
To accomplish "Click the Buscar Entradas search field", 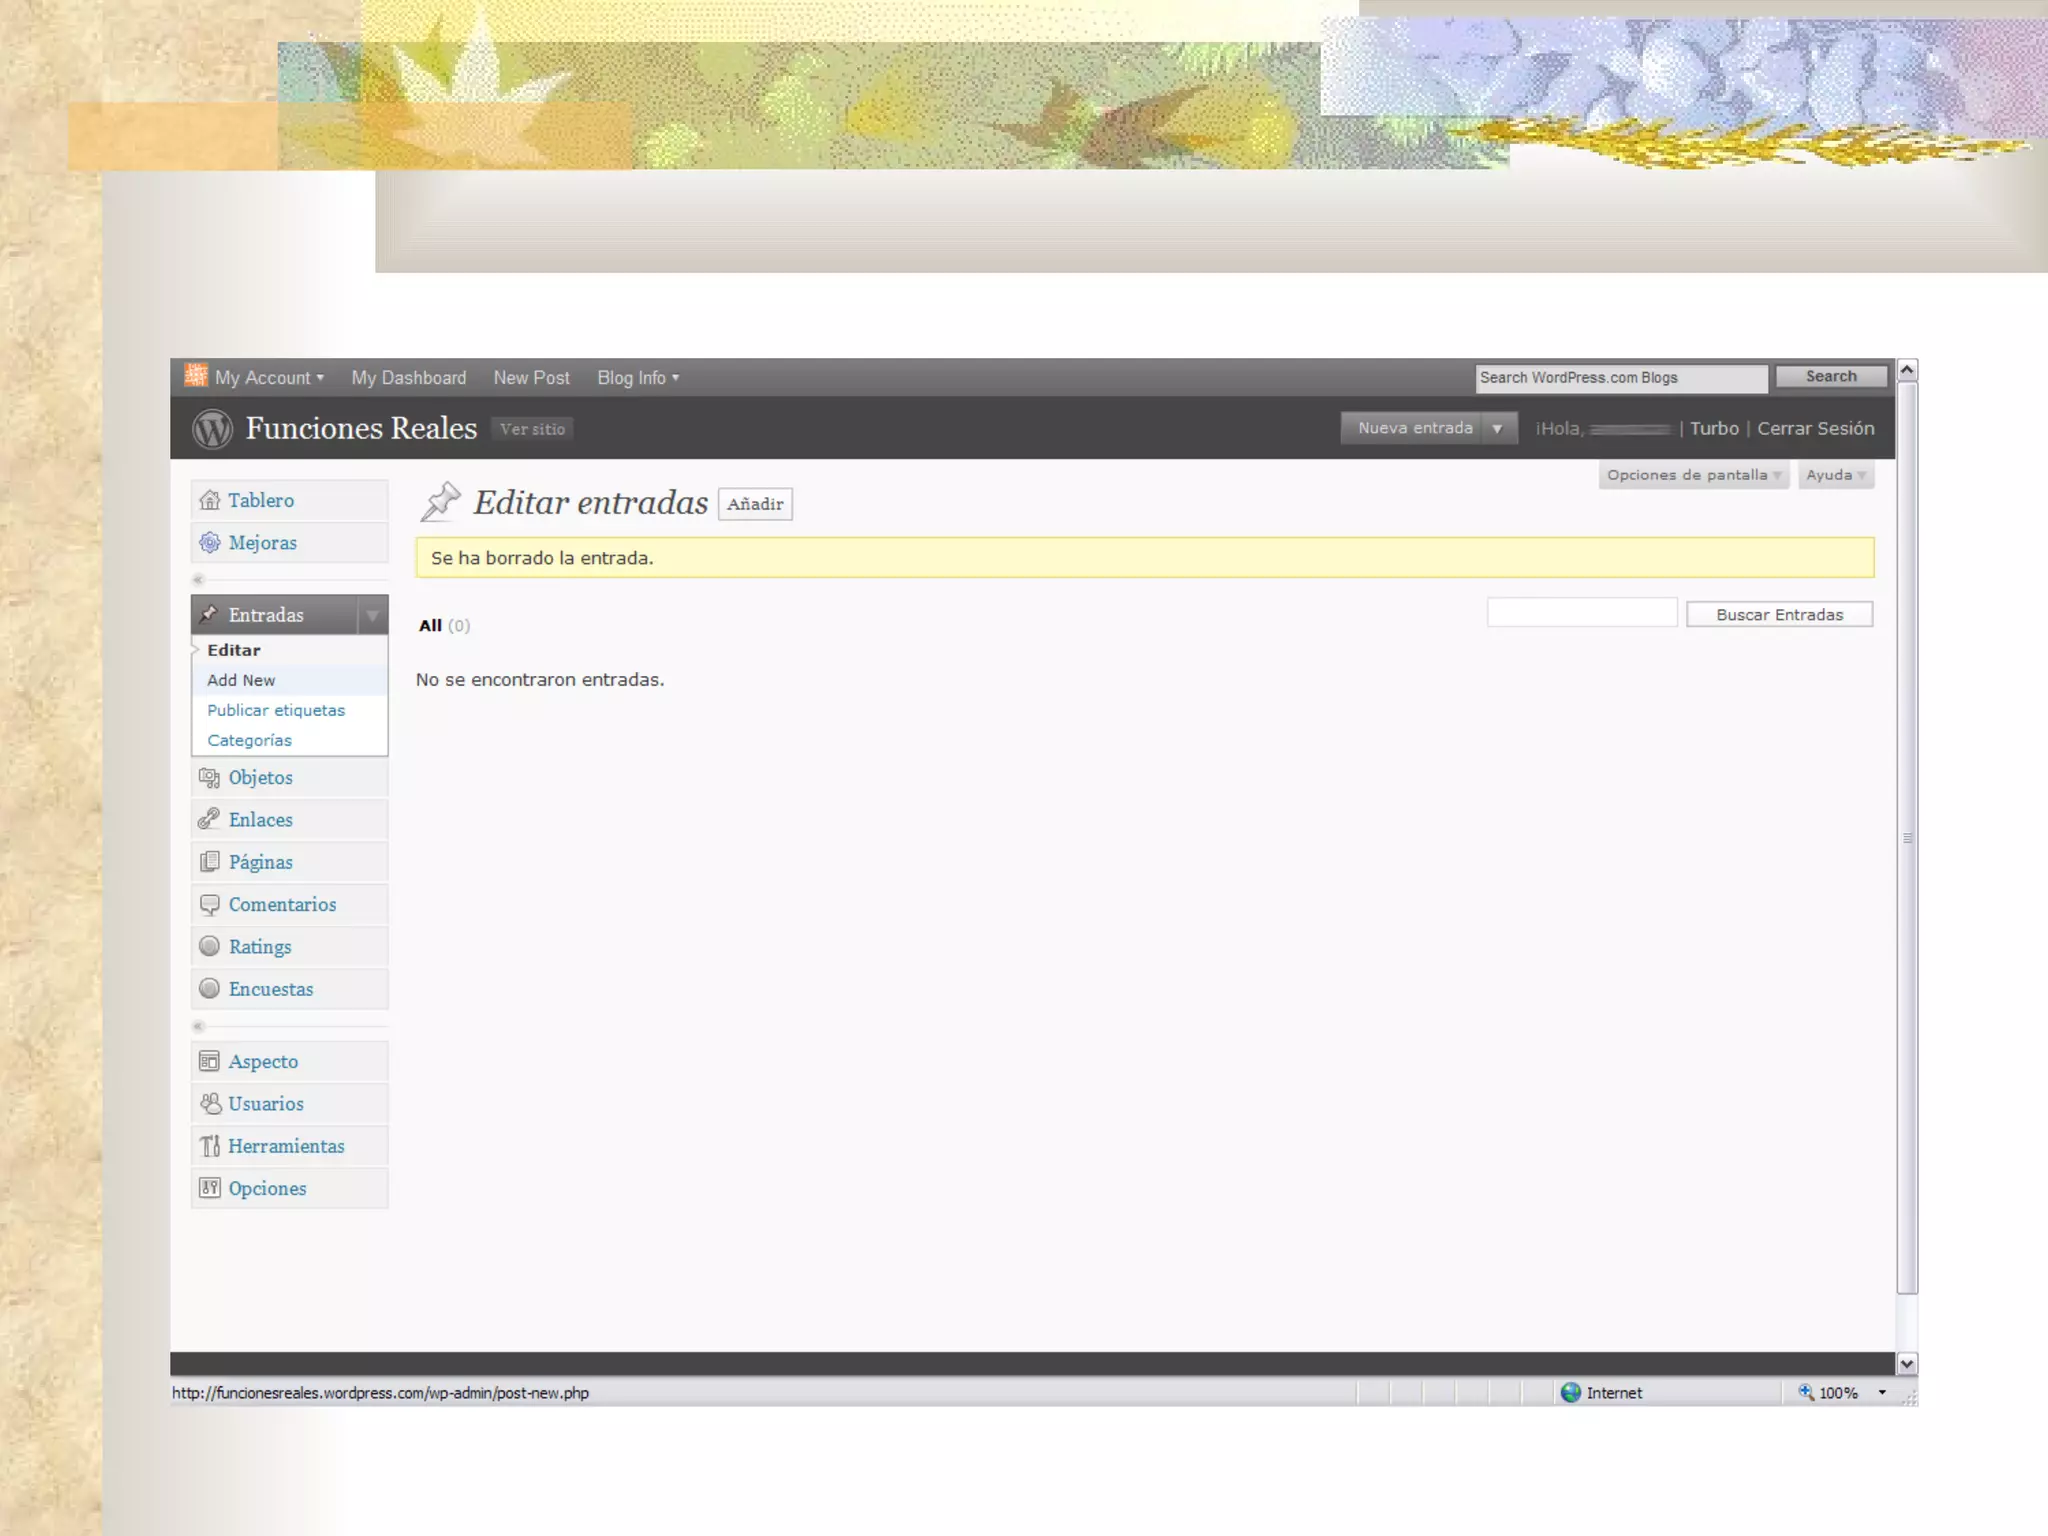I will tap(1581, 613).
